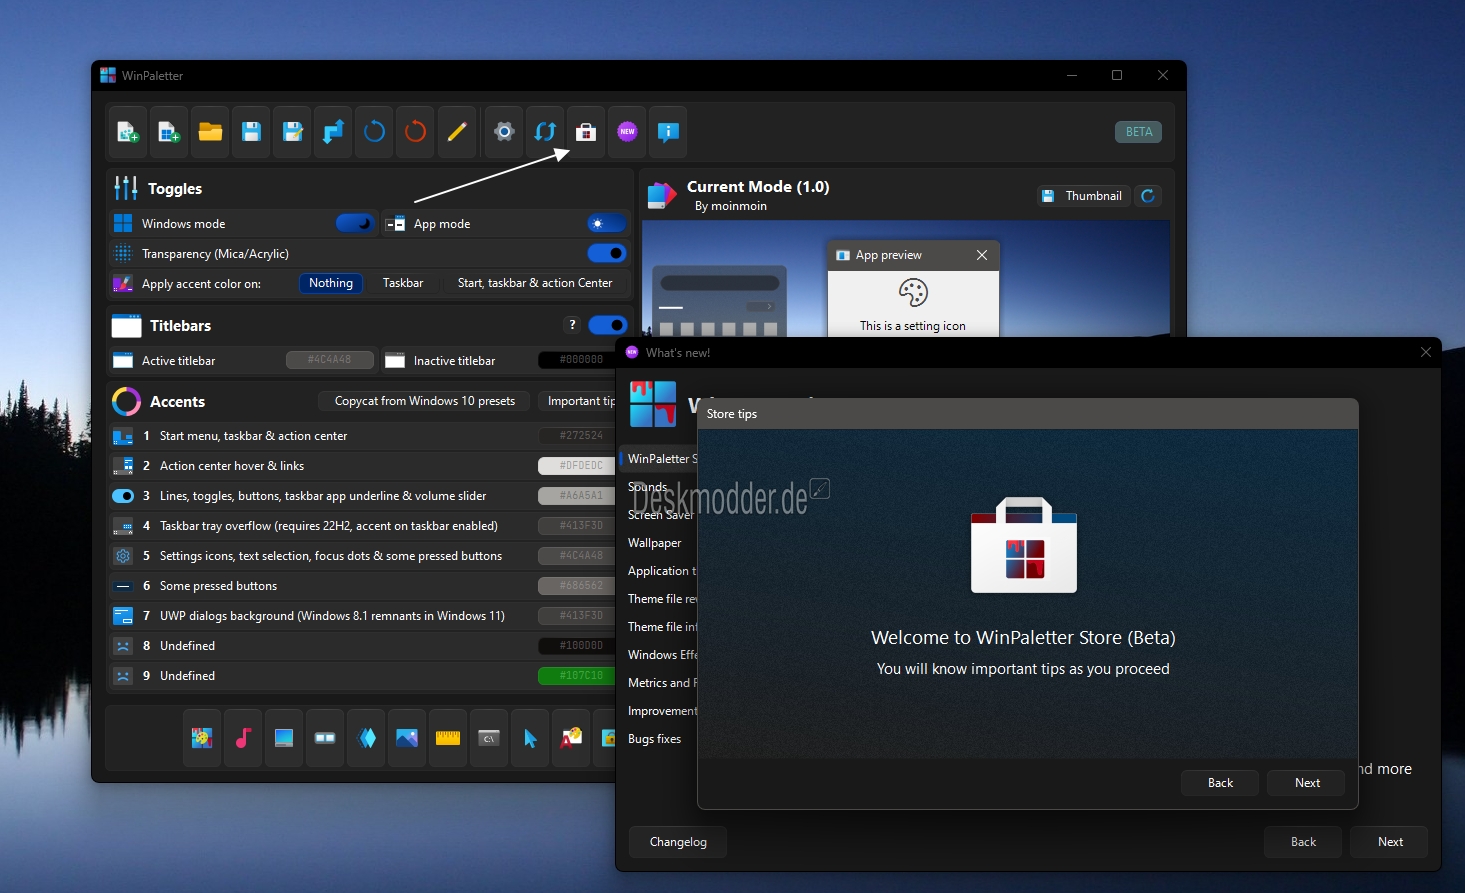Click the blue circular restore arrow icon
The image size is (1465, 893).
[374, 132]
